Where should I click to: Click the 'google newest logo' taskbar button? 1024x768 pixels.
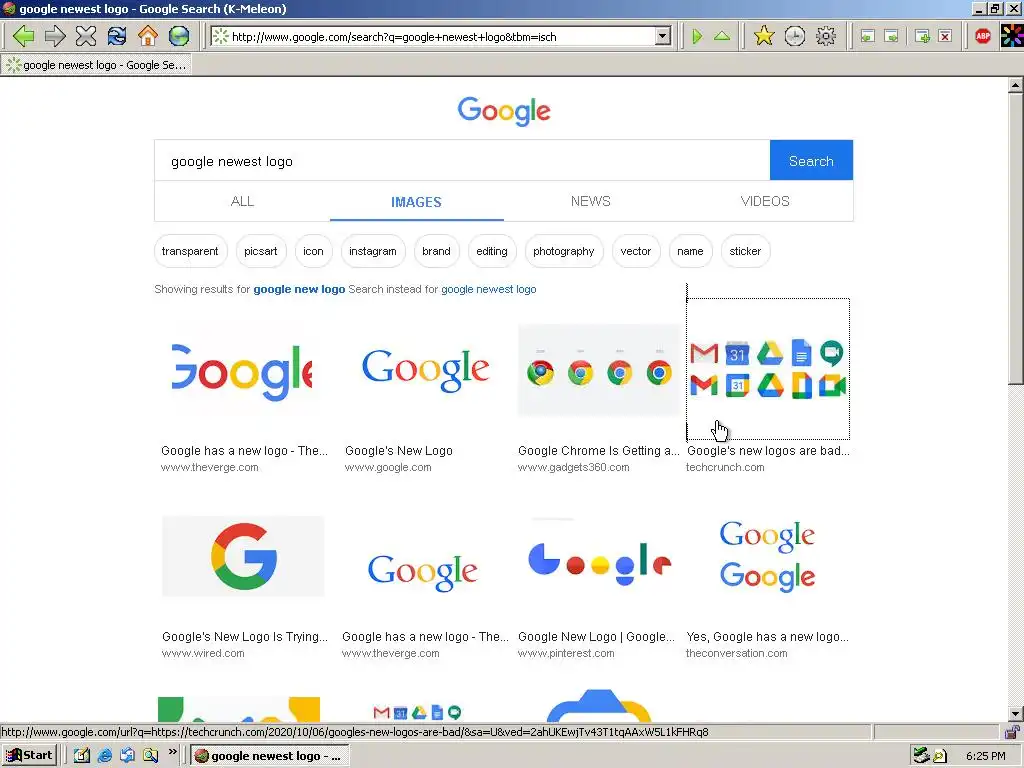270,756
